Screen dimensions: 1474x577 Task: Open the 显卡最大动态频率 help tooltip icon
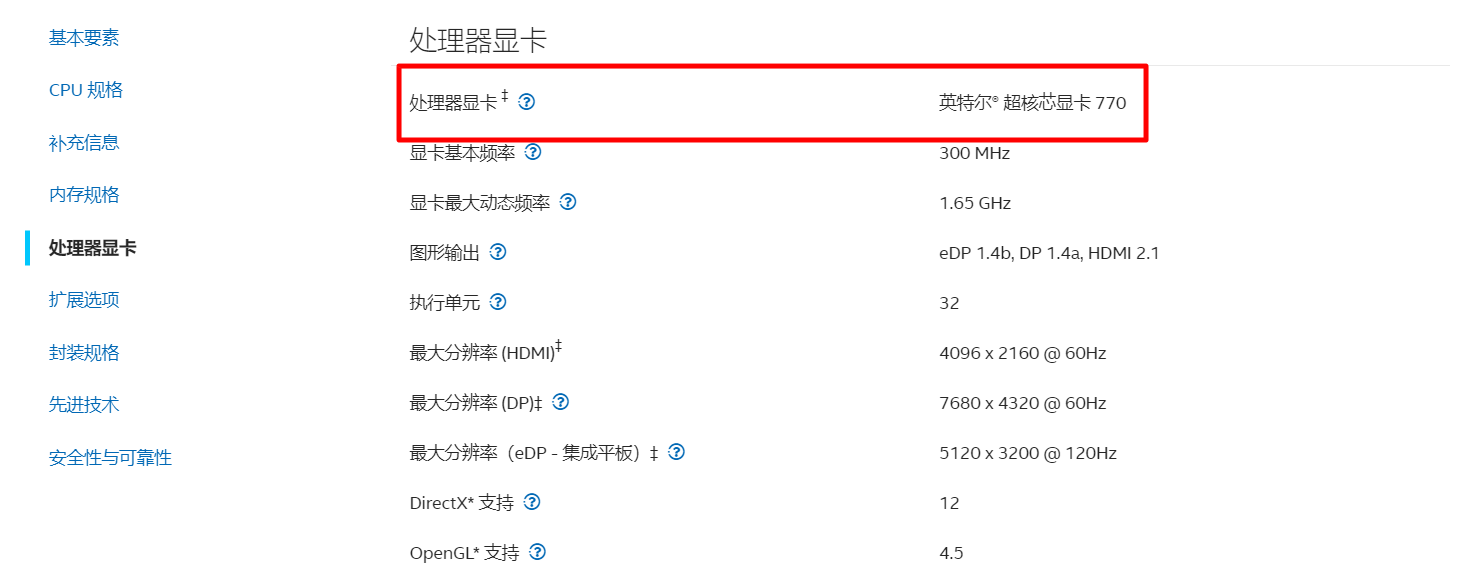point(568,202)
